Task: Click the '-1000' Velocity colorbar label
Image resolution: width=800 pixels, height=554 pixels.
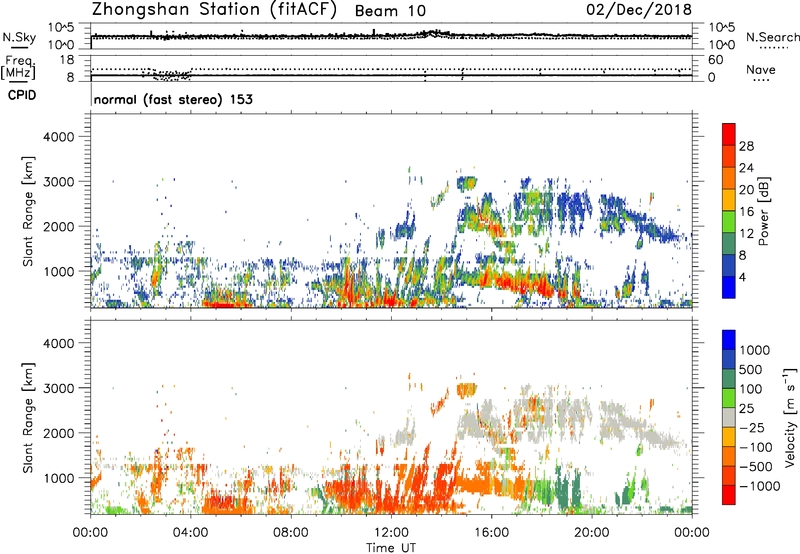Action: (x=759, y=486)
